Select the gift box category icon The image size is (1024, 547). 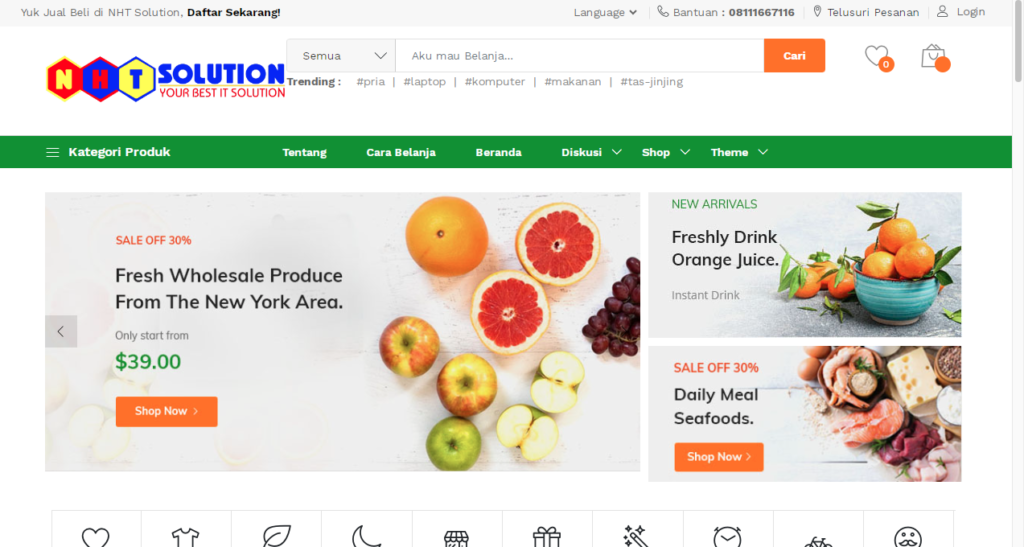pyautogui.click(x=547, y=537)
